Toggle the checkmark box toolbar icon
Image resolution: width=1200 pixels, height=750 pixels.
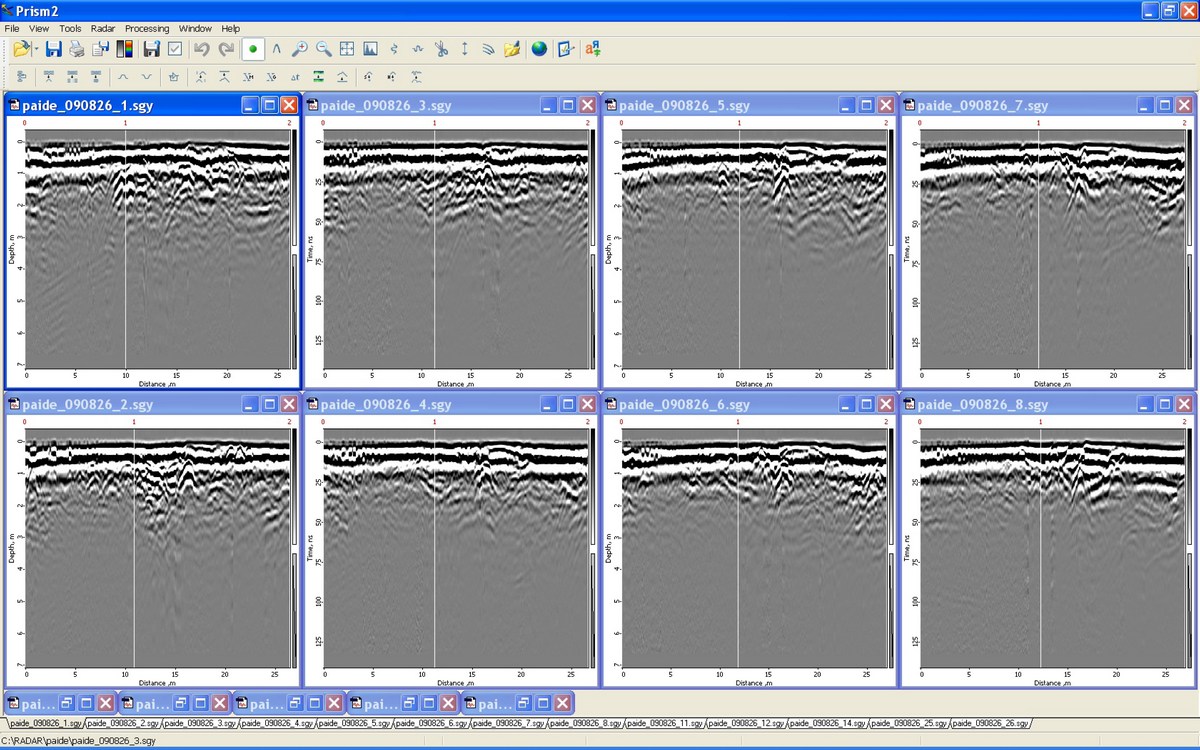pos(175,49)
